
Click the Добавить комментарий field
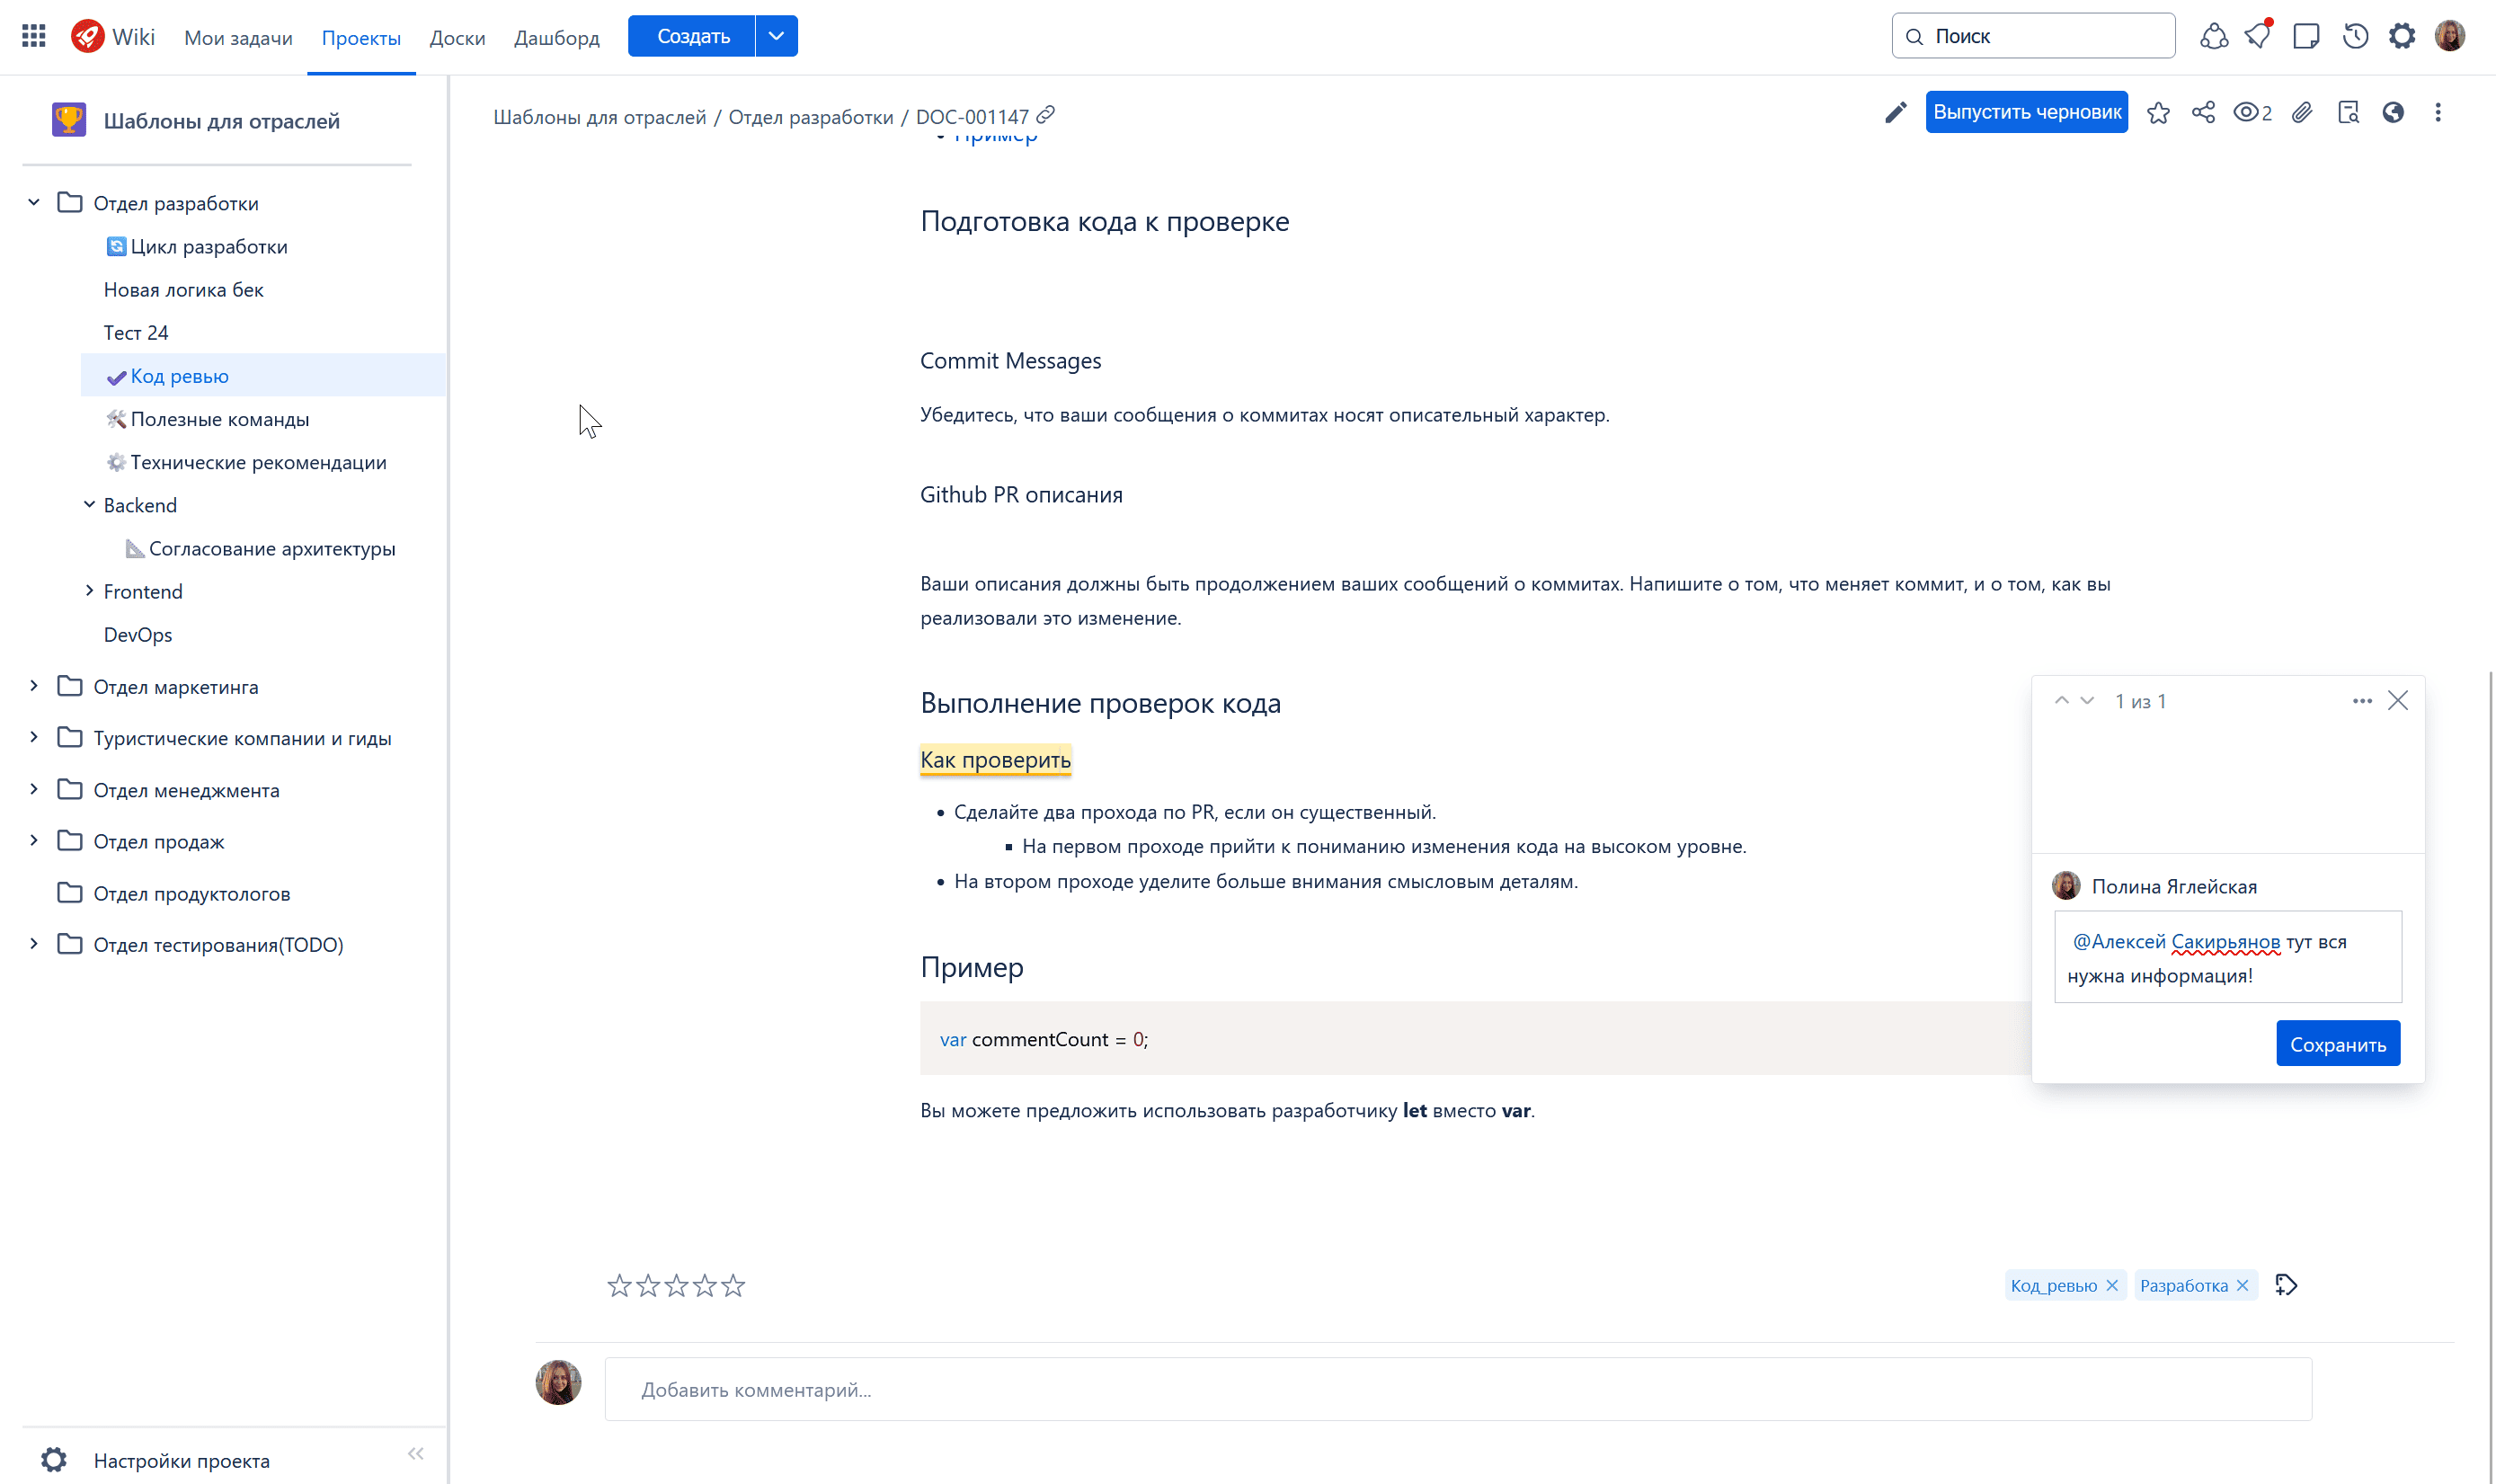[x=1457, y=1389]
